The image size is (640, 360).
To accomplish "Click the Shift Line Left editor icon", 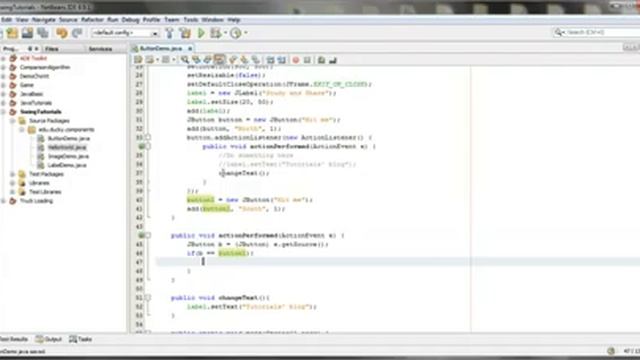I will coord(270,60).
